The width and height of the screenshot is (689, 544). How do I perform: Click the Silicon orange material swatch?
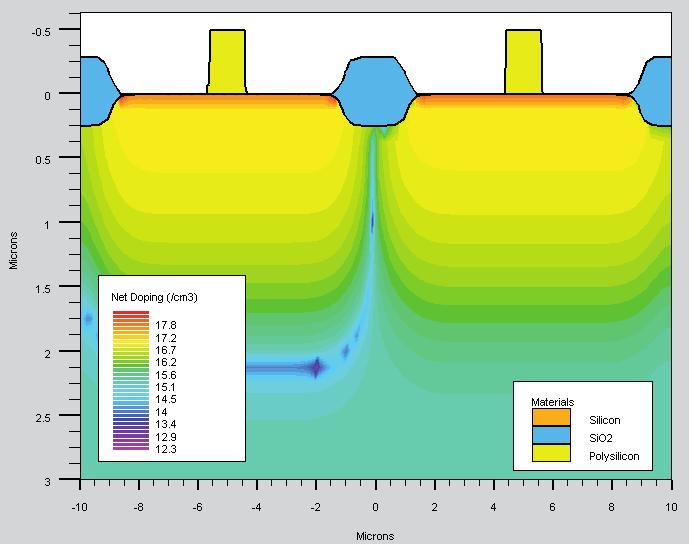coord(551,417)
